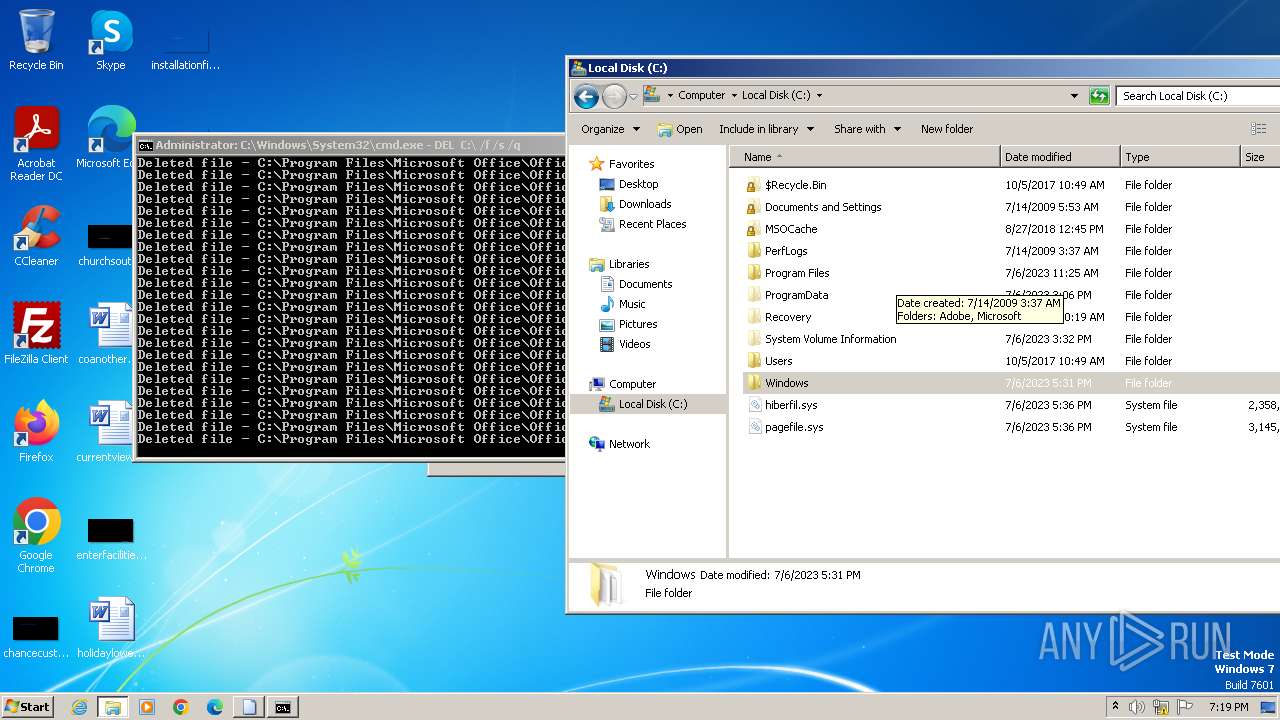Open Organize dropdown menu
The height and width of the screenshot is (720, 1280).
(610, 129)
